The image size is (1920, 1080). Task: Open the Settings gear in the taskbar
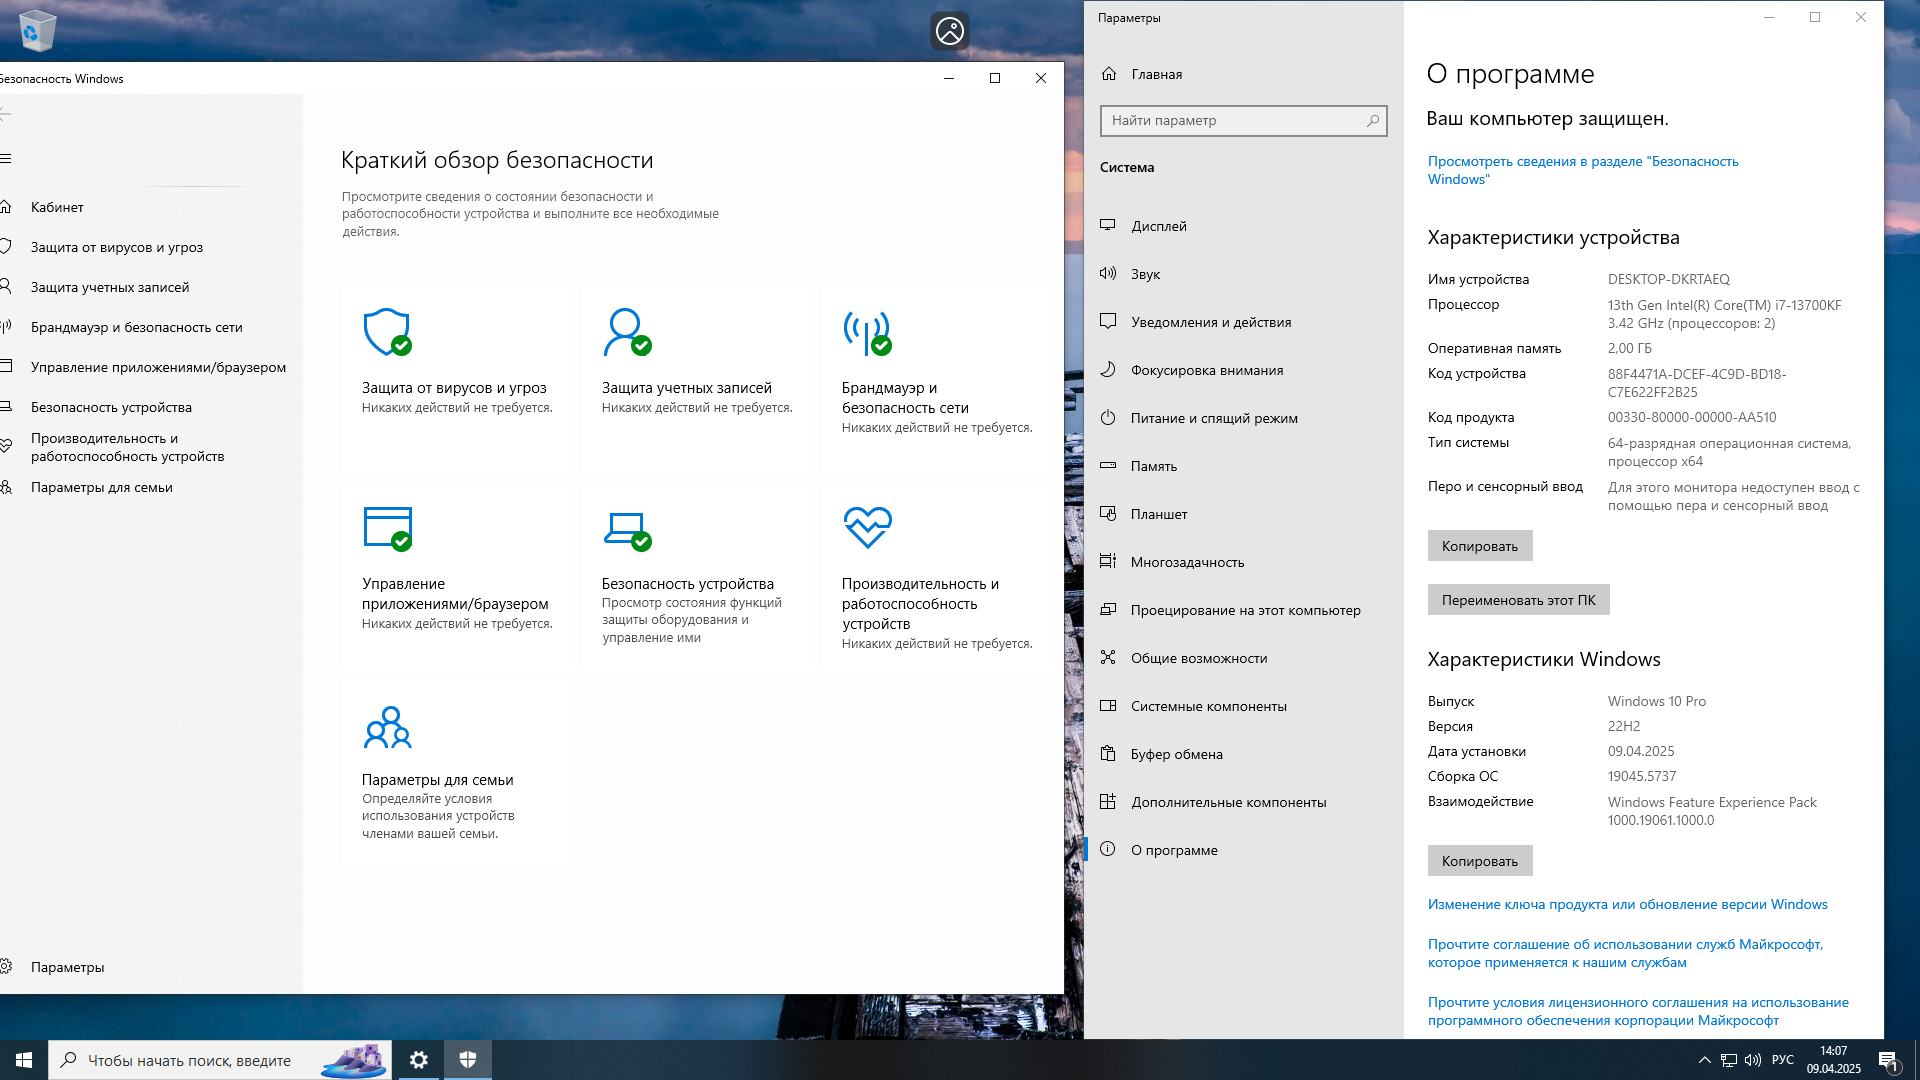pyautogui.click(x=419, y=1060)
